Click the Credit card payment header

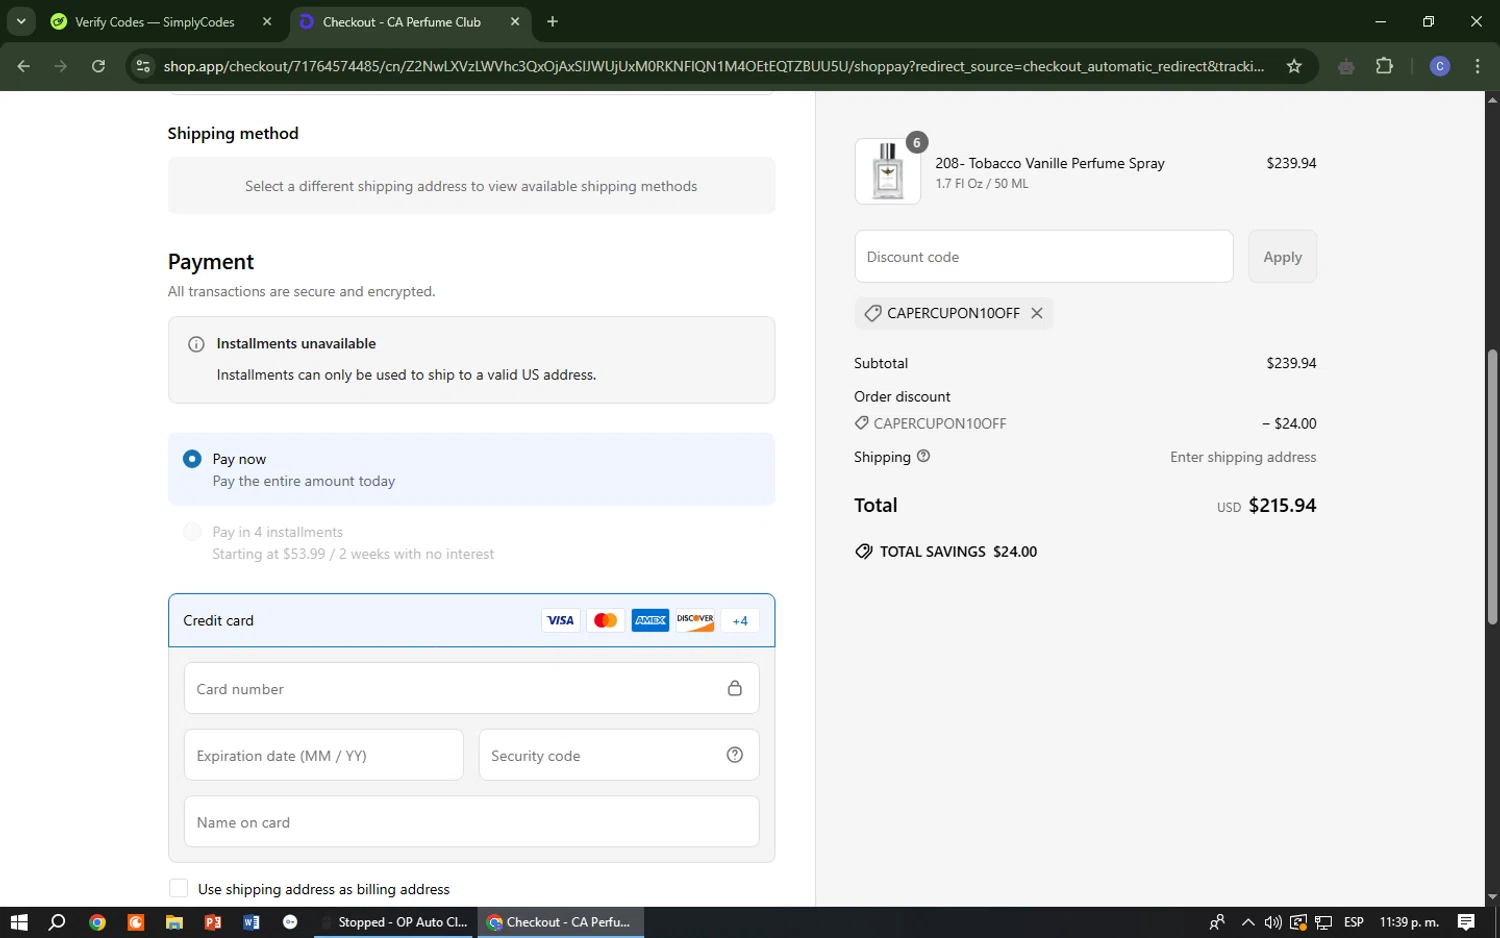(471, 620)
